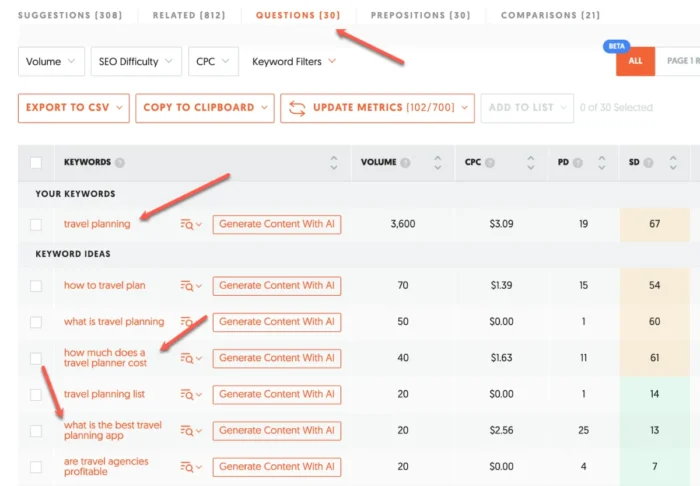The image size is (700, 486).
Task: Click the info icon next to VOLUME header
Action: coord(405,162)
